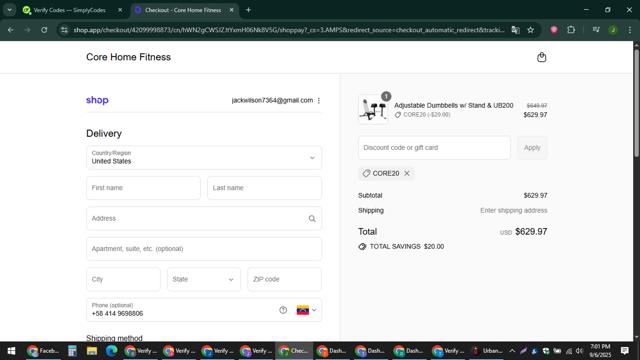Click the Total amount $629.97 next to USD

pyautogui.click(x=531, y=232)
